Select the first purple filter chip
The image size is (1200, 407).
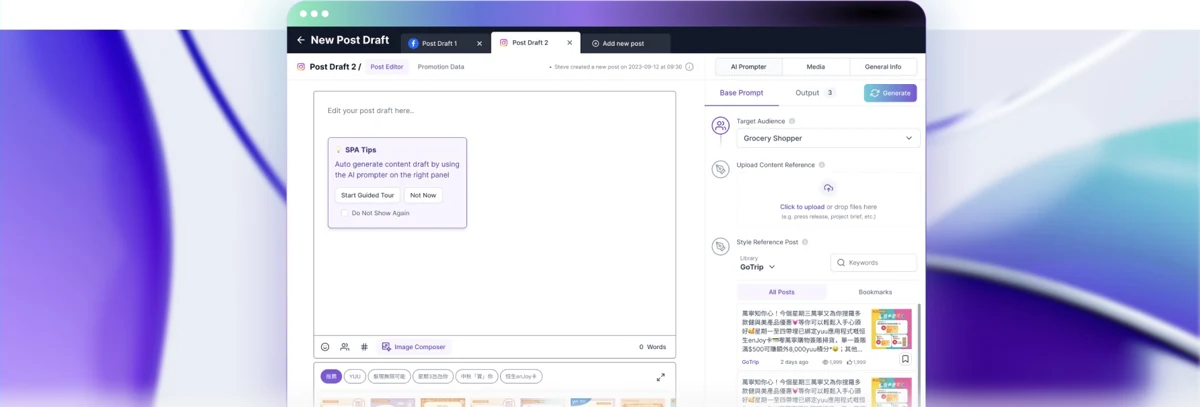pos(331,376)
